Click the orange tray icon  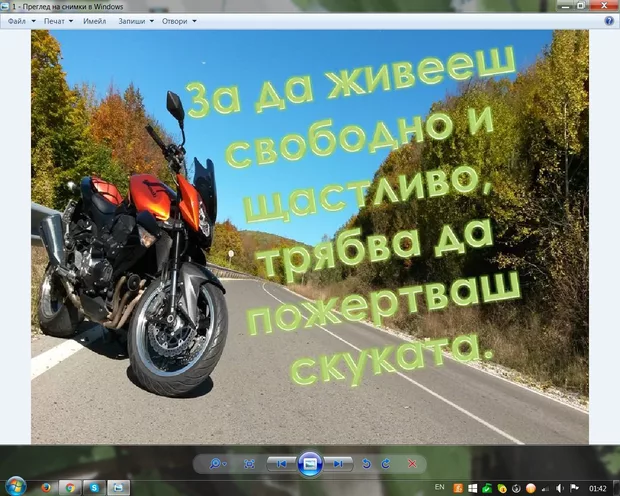458,488
